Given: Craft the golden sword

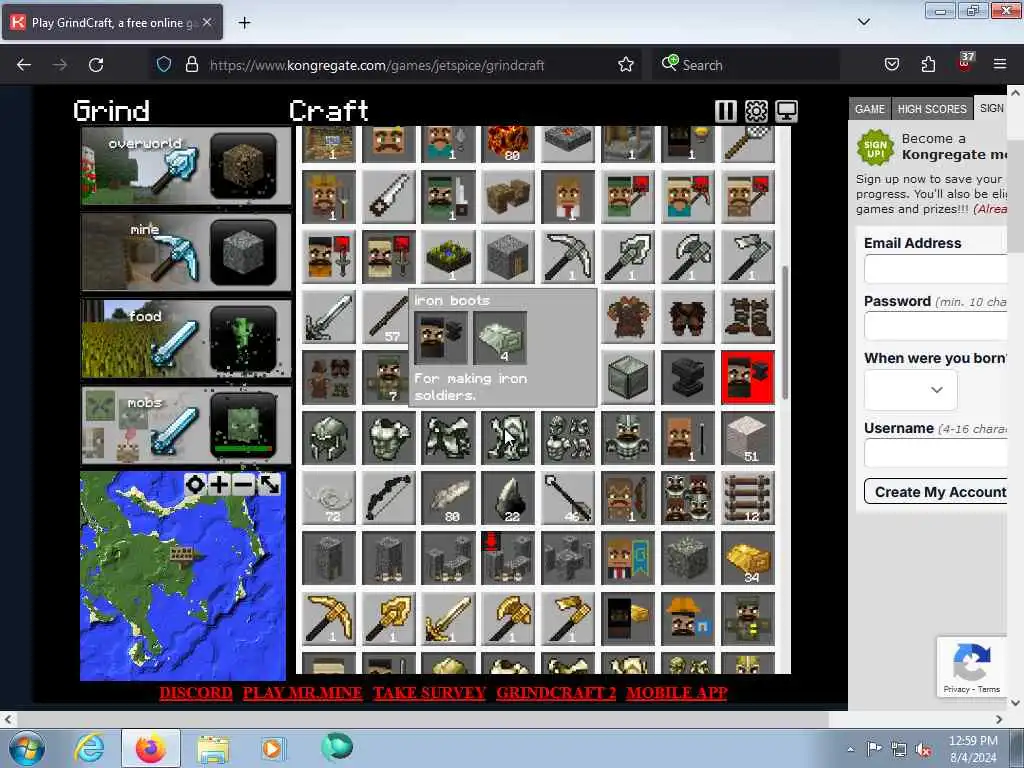Looking at the screenshot, I should point(448,618).
